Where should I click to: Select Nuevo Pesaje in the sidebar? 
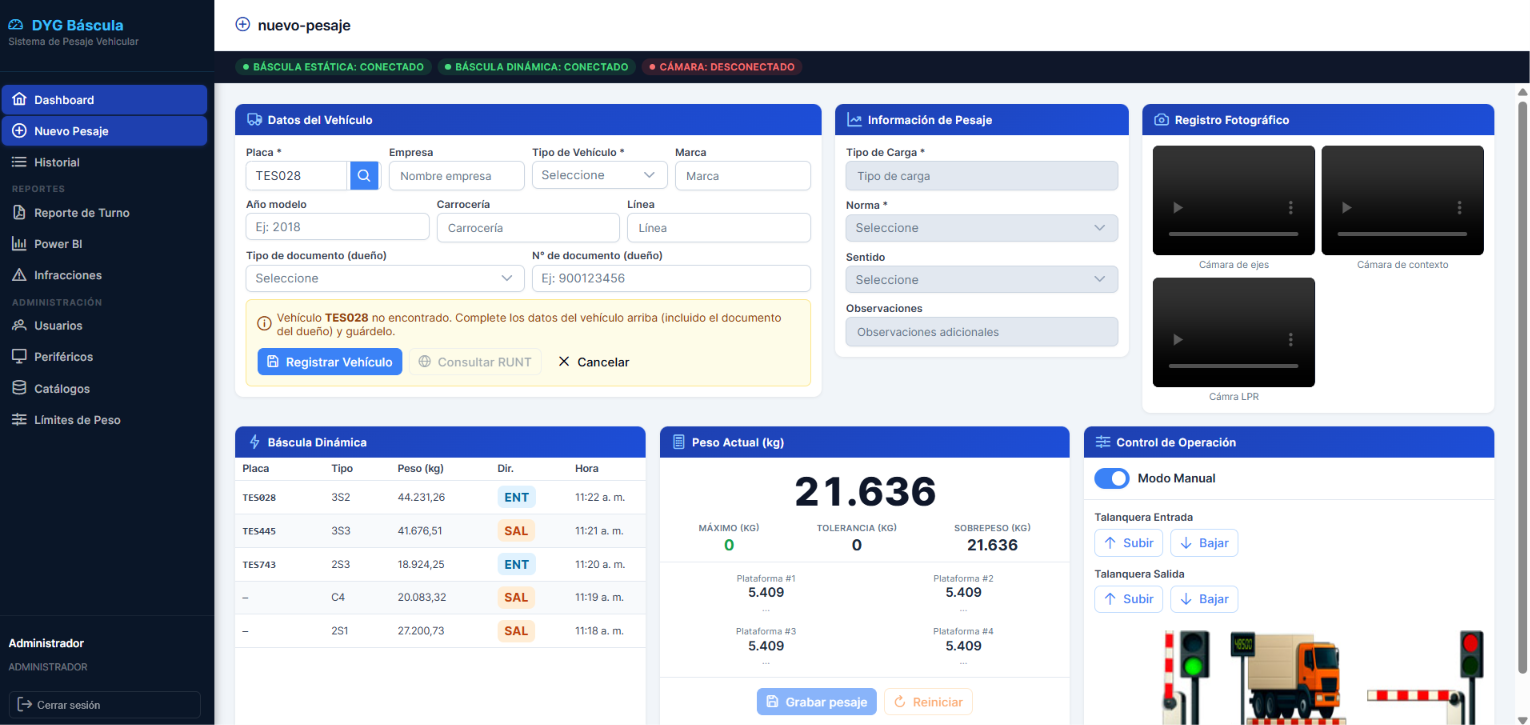click(104, 131)
